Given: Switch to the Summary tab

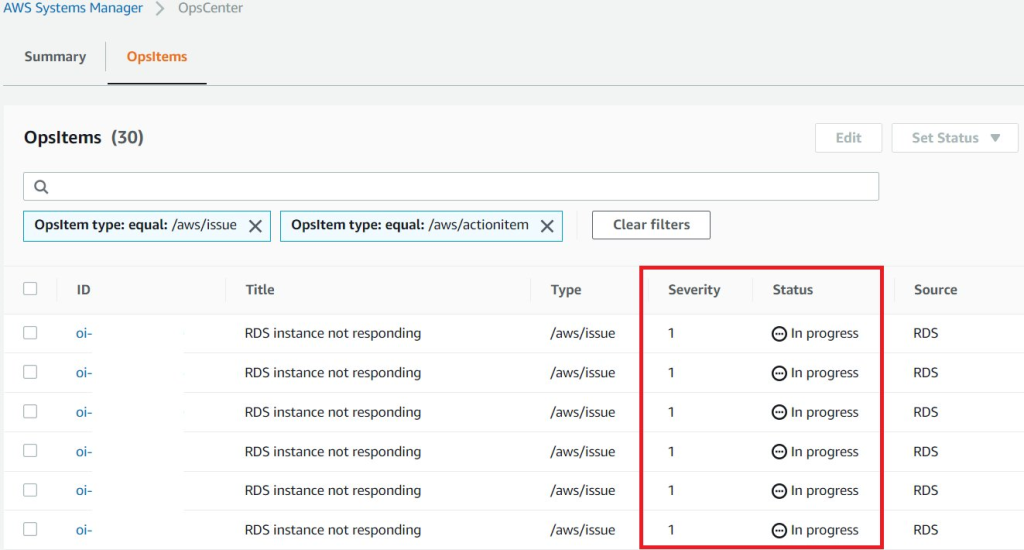Looking at the screenshot, I should click(55, 57).
